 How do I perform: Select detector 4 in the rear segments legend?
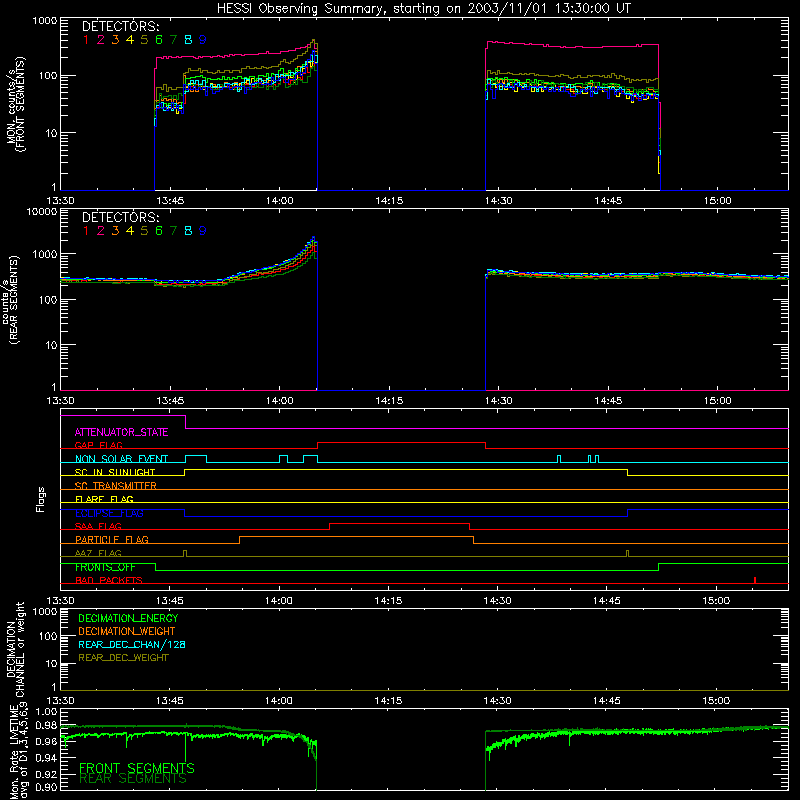click(x=130, y=231)
